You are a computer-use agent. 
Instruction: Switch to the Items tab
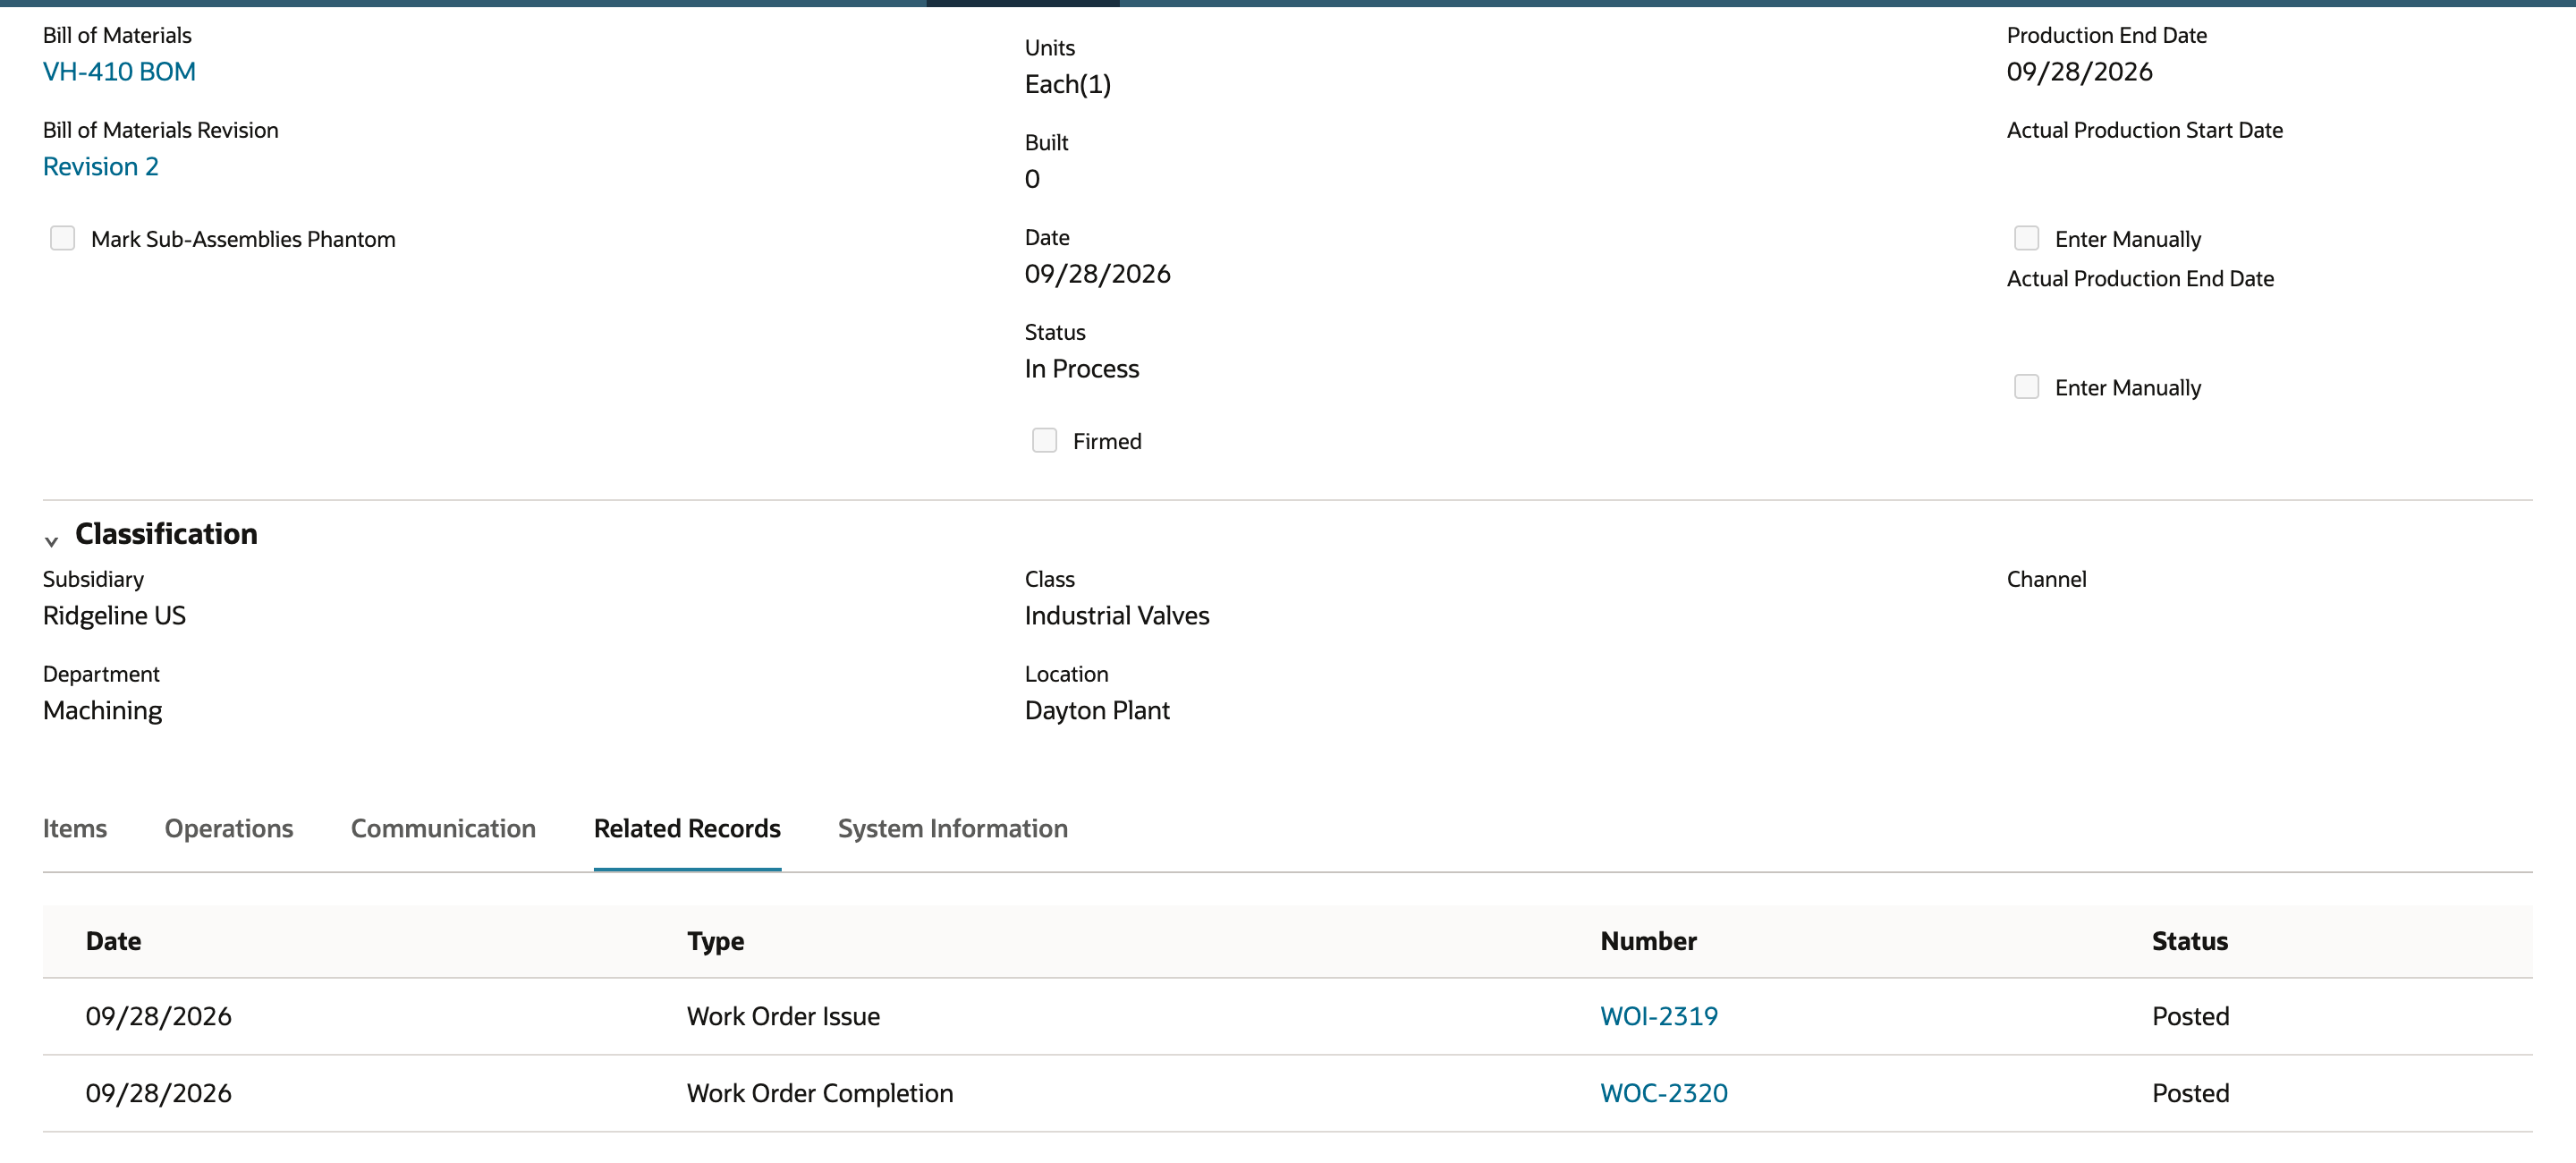click(x=75, y=828)
